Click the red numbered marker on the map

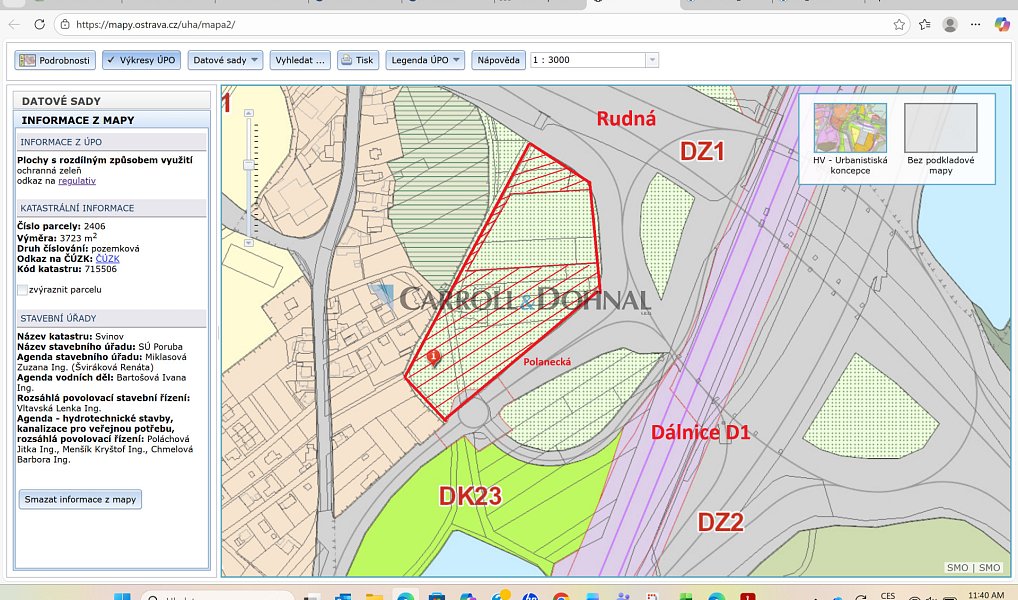coord(434,356)
